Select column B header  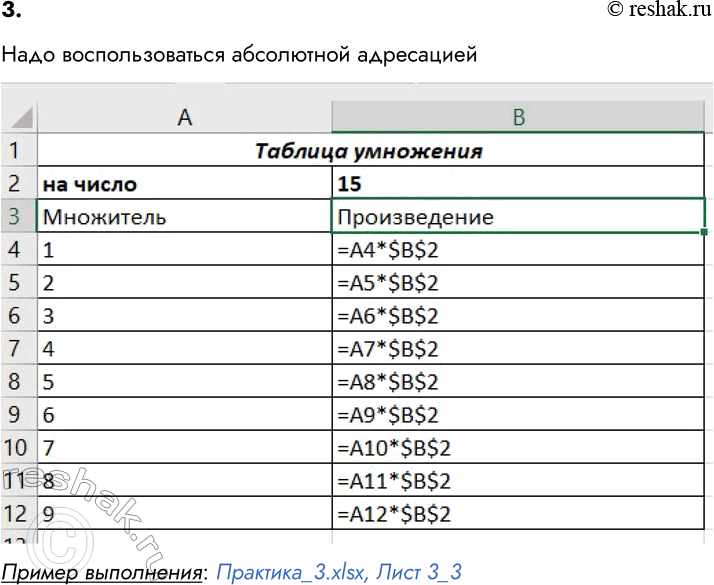point(518,118)
